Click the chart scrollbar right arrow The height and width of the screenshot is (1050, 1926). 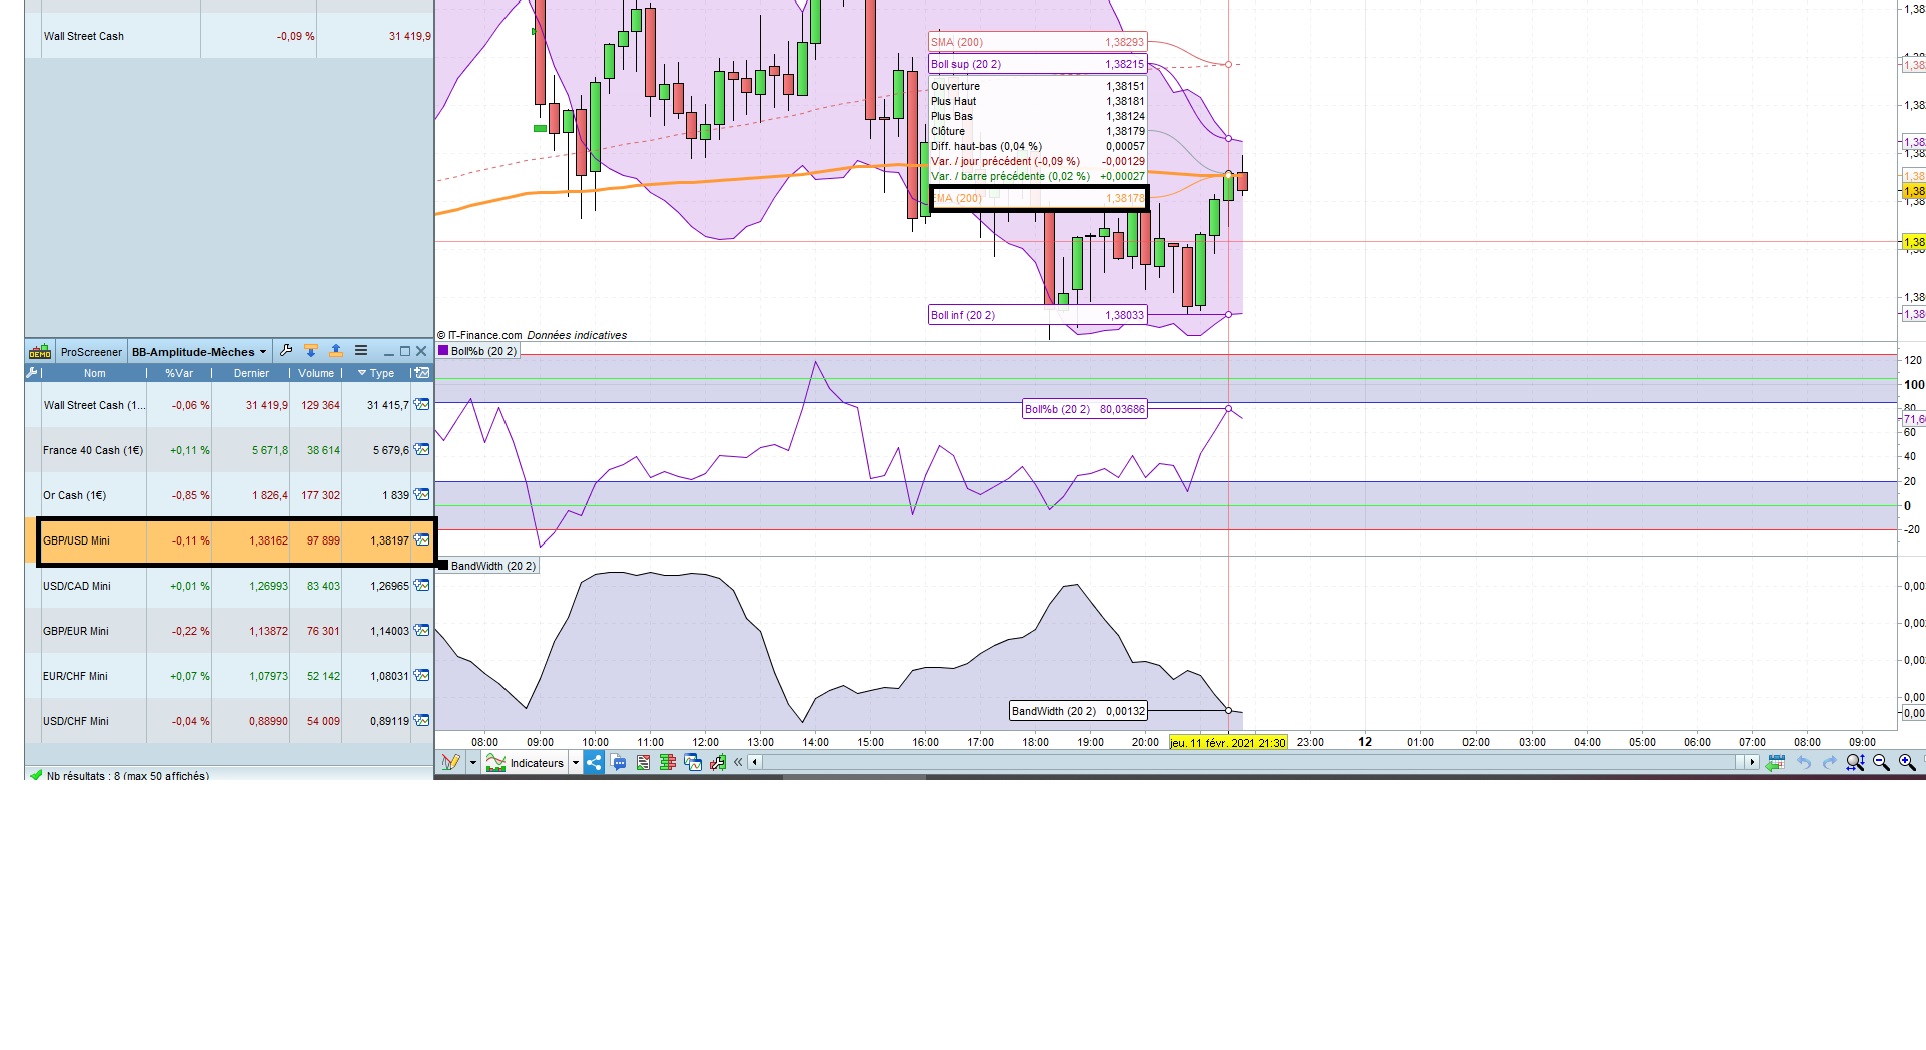tap(1752, 762)
